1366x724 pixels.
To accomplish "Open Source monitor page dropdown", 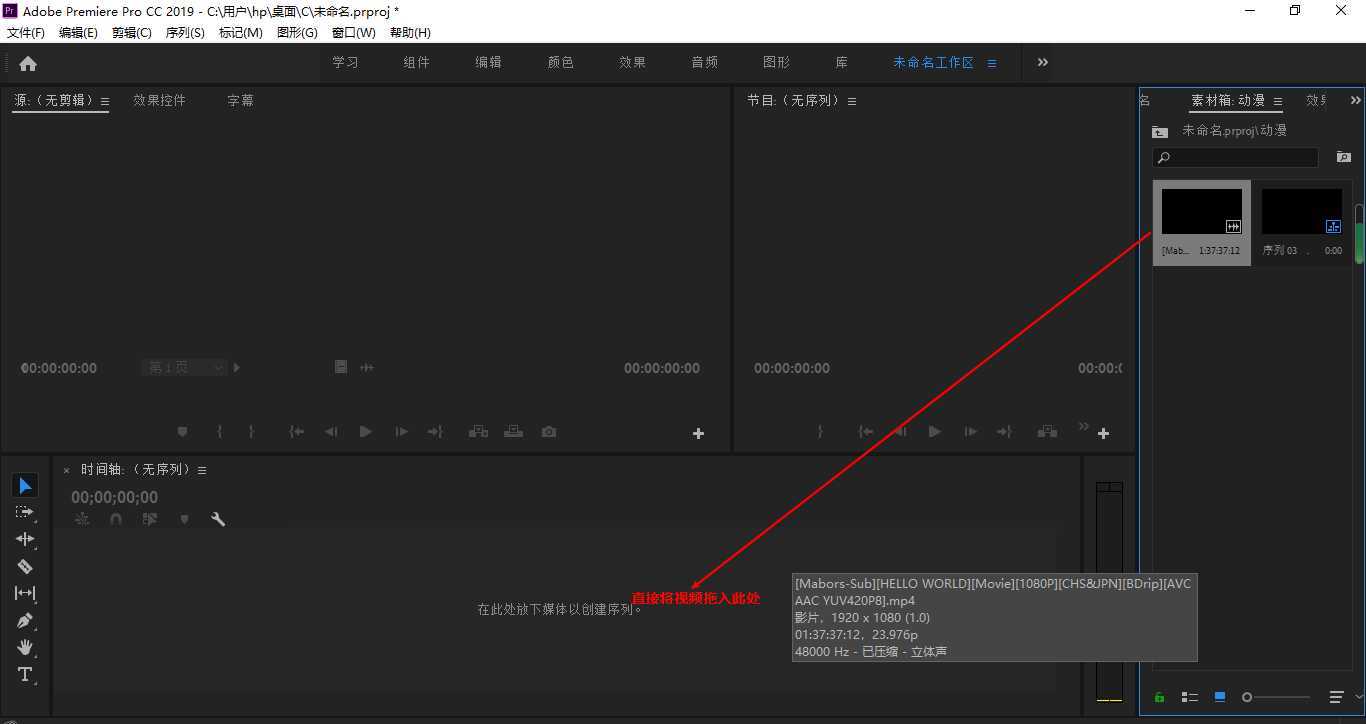I will tap(184, 368).
